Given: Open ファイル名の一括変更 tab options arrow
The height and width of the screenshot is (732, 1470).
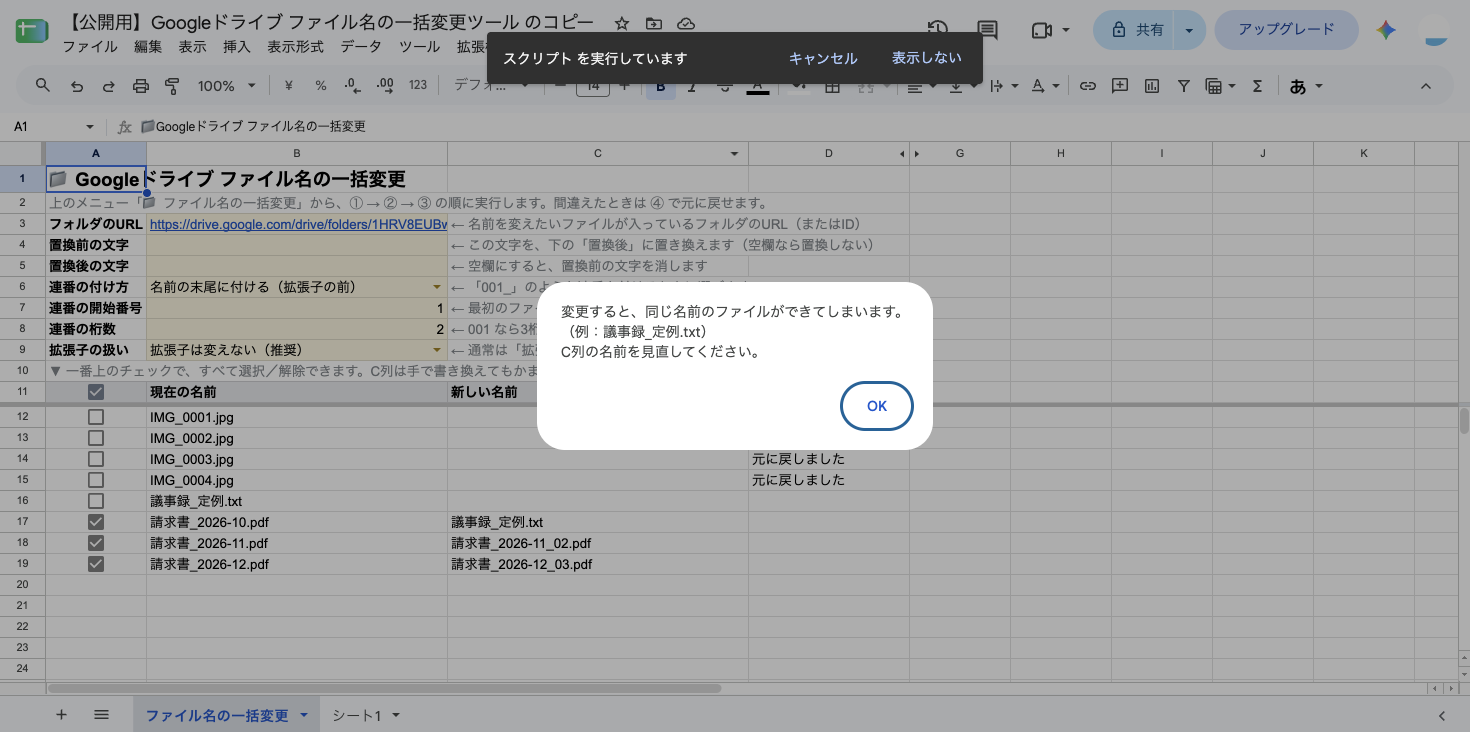Looking at the screenshot, I should (303, 715).
